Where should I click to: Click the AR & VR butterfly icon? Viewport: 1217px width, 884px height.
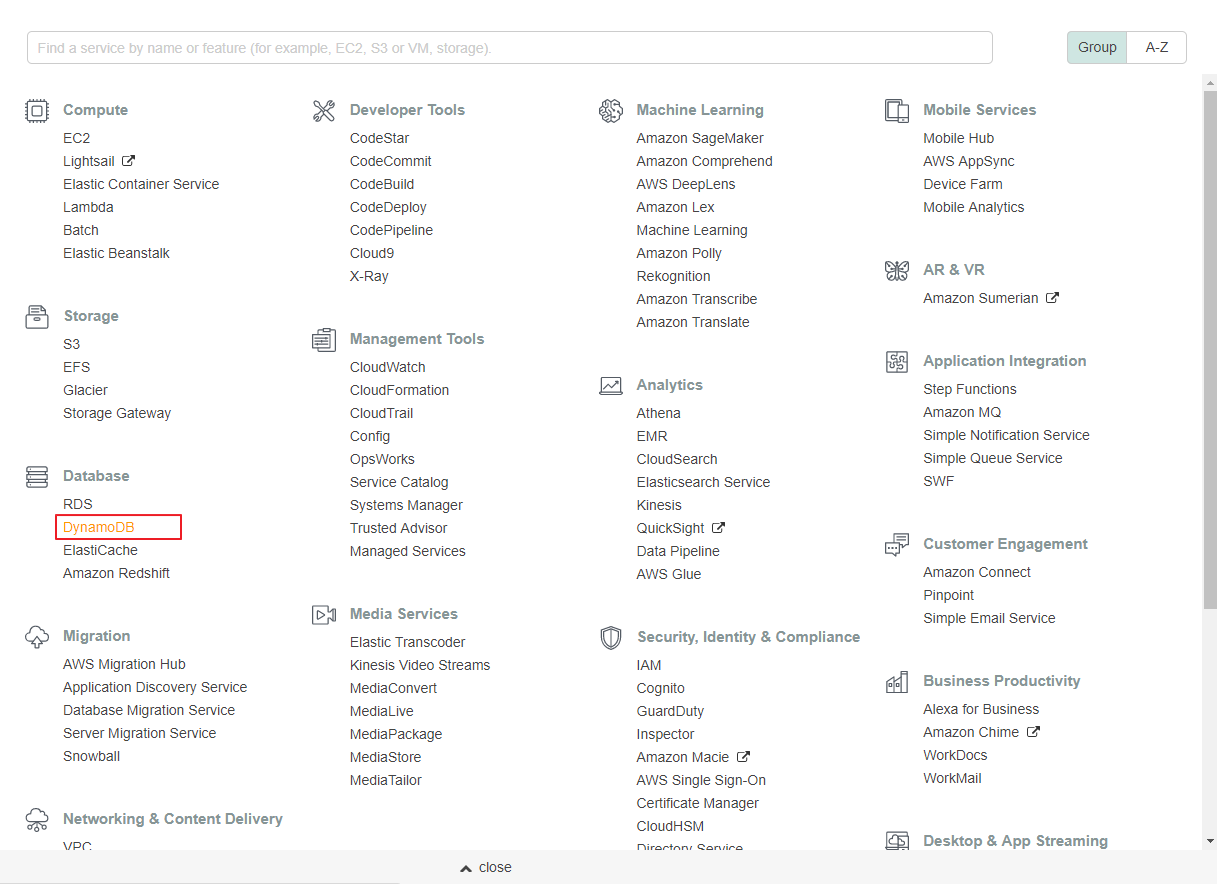(897, 271)
